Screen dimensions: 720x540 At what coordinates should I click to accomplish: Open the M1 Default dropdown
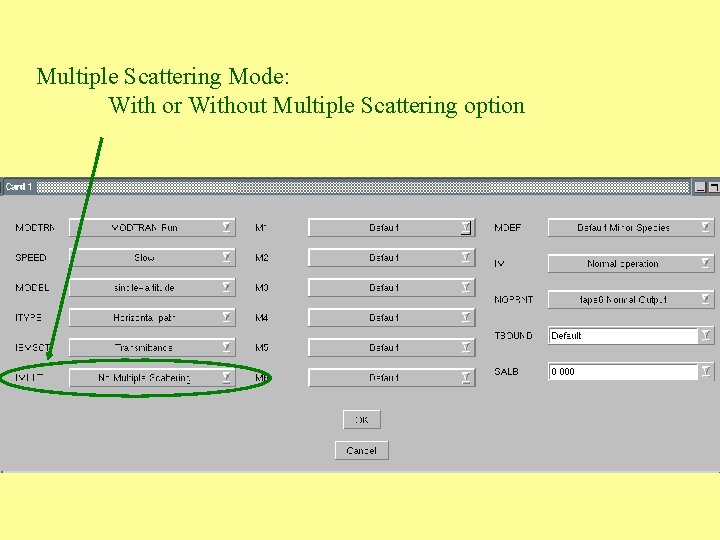point(392,227)
